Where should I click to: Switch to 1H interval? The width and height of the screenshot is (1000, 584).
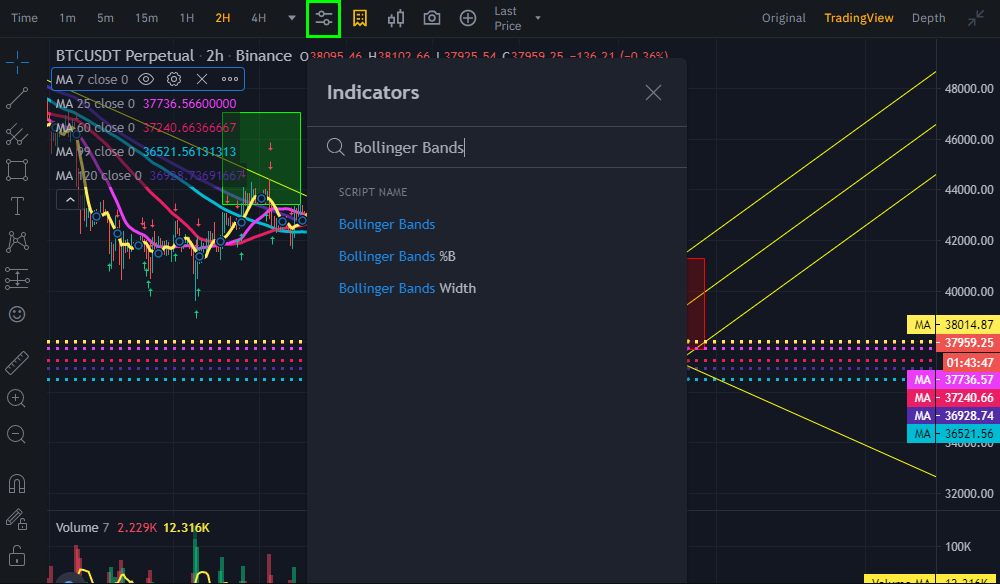(186, 18)
